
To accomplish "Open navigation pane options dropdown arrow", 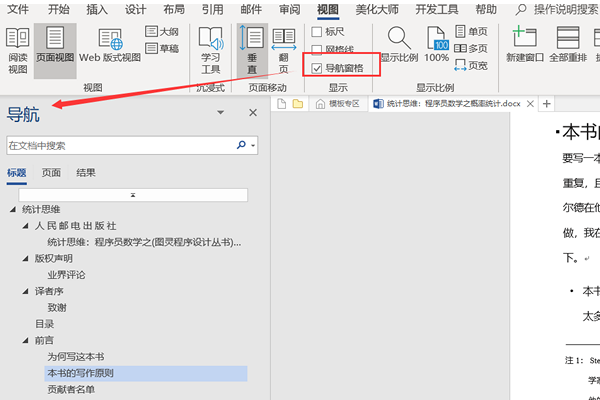I will (220, 113).
